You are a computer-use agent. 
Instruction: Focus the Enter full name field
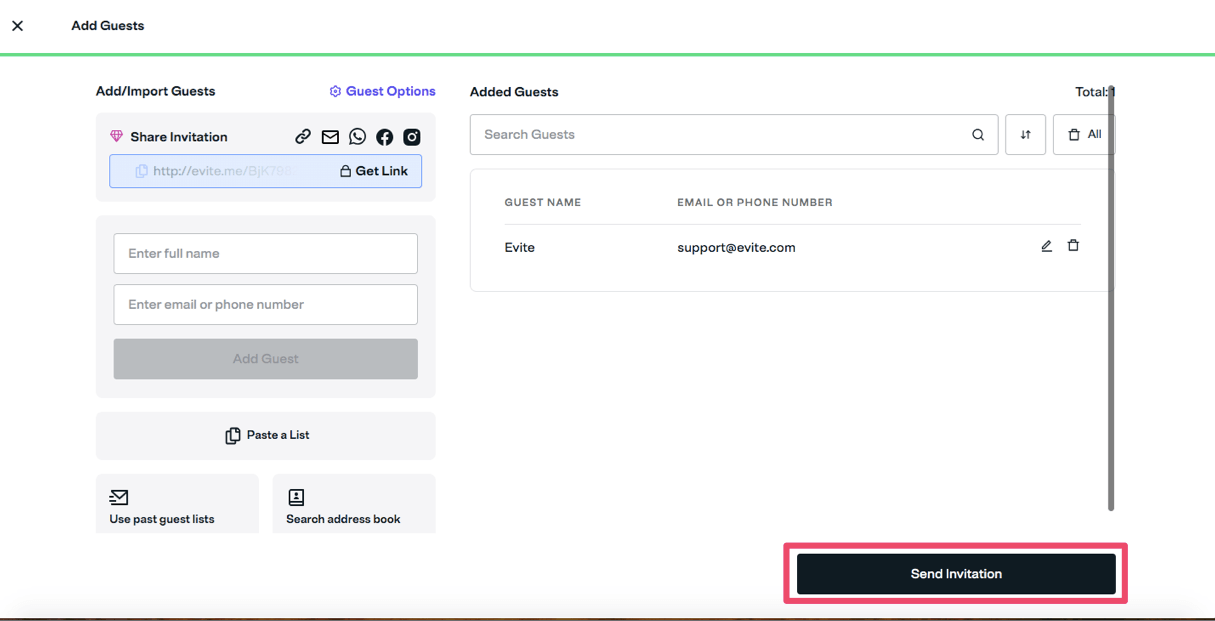[x=266, y=254]
